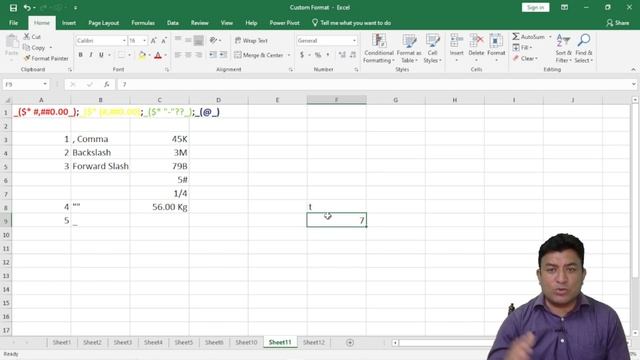640x360 pixels.
Task: Click the Cut scissors icon
Action: (x=27, y=37)
